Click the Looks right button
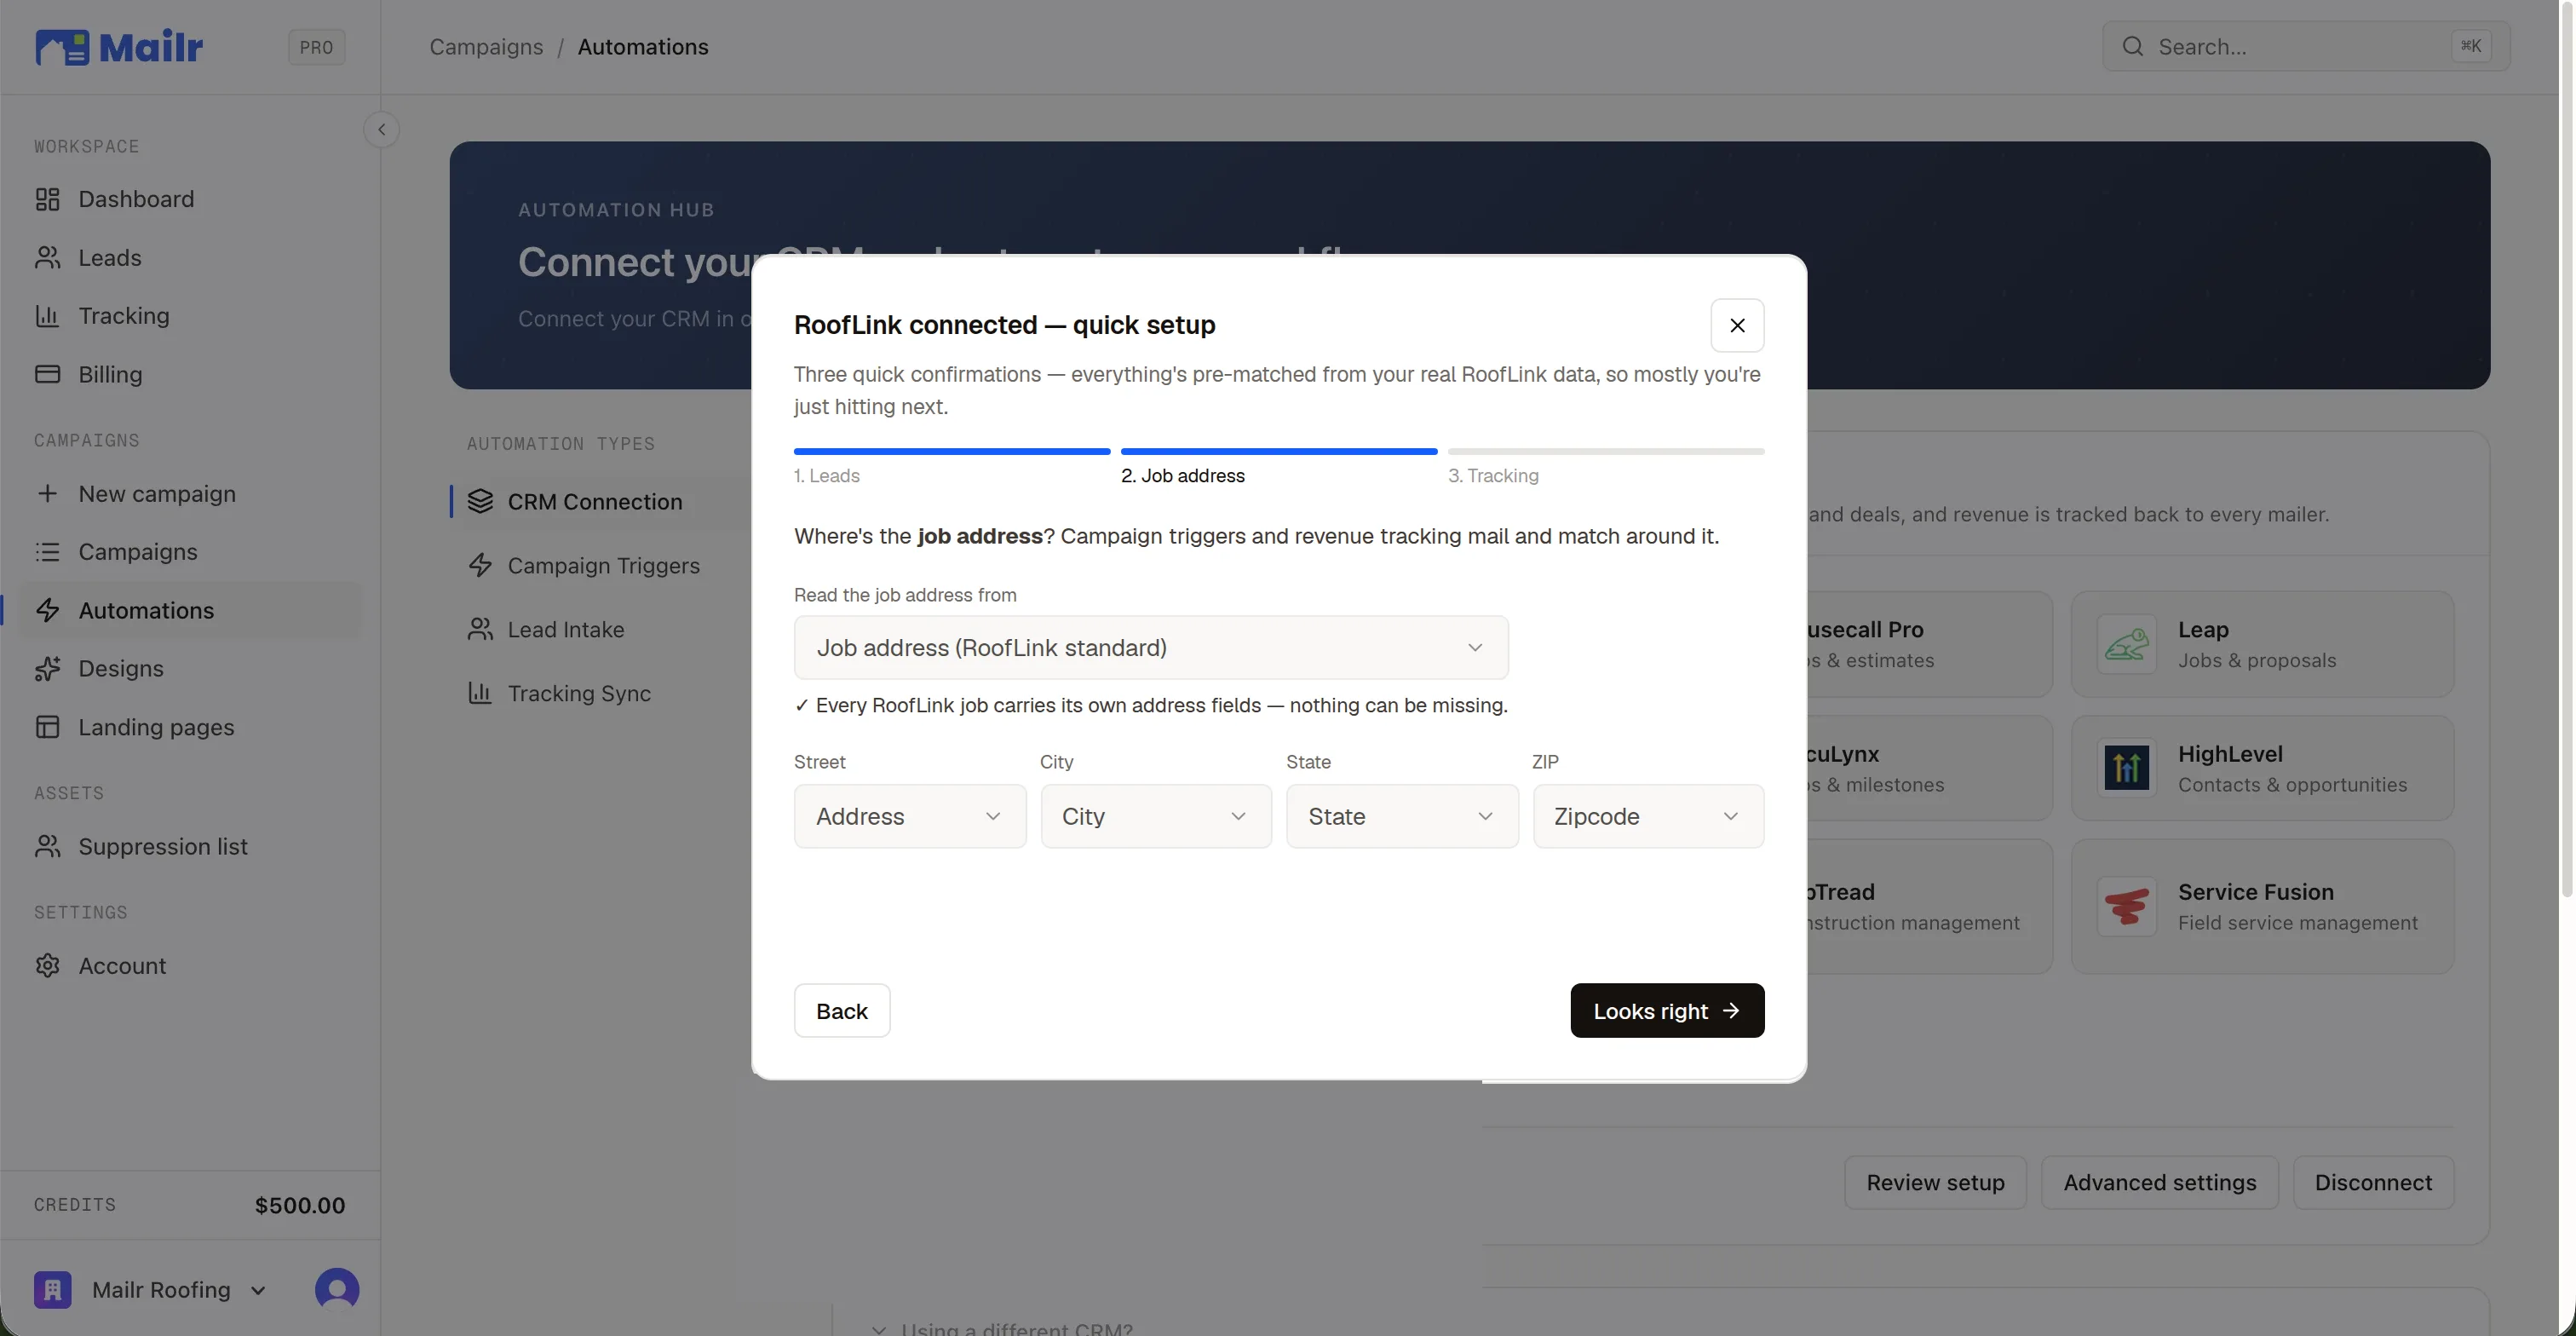Viewport: 2576px width, 1336px height. 1667,1011
